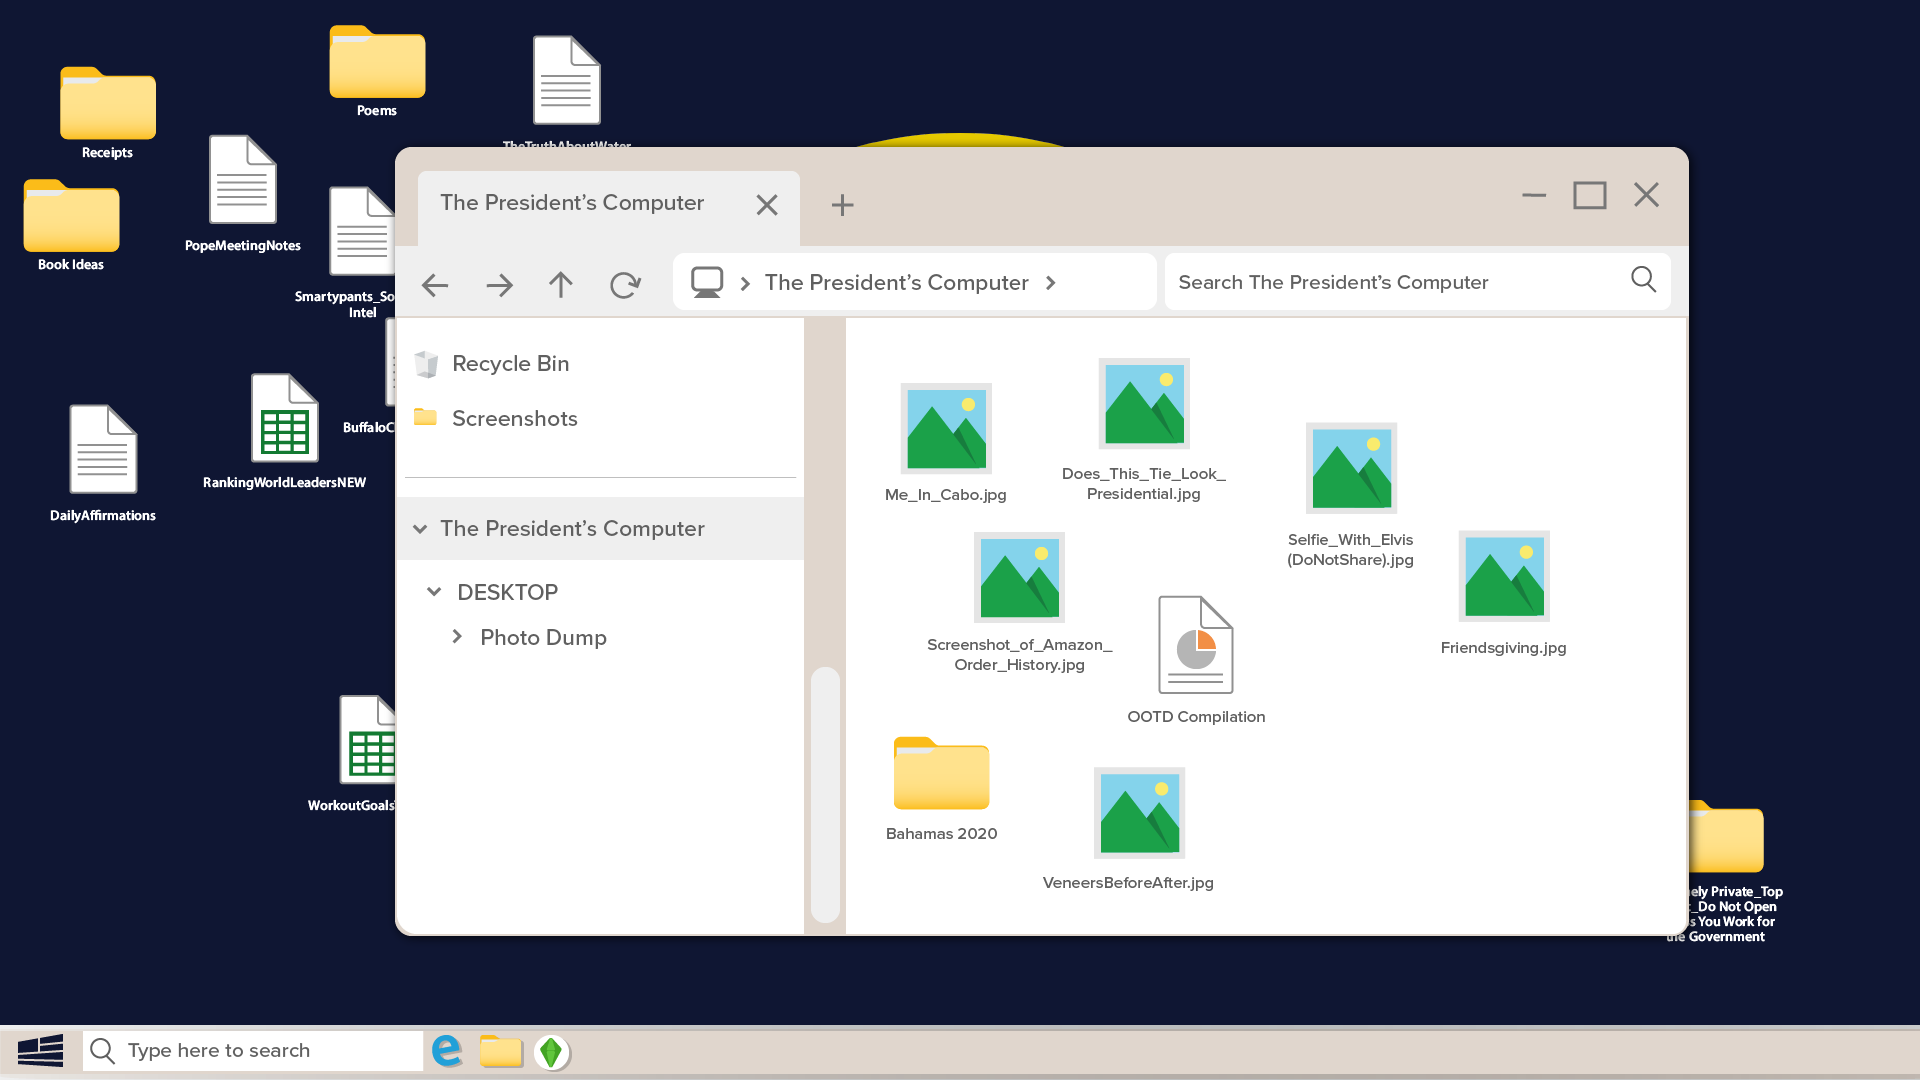Close The President's Computer tab
This screenshot has width=1920, height=1080.
(x=767, y=205)
